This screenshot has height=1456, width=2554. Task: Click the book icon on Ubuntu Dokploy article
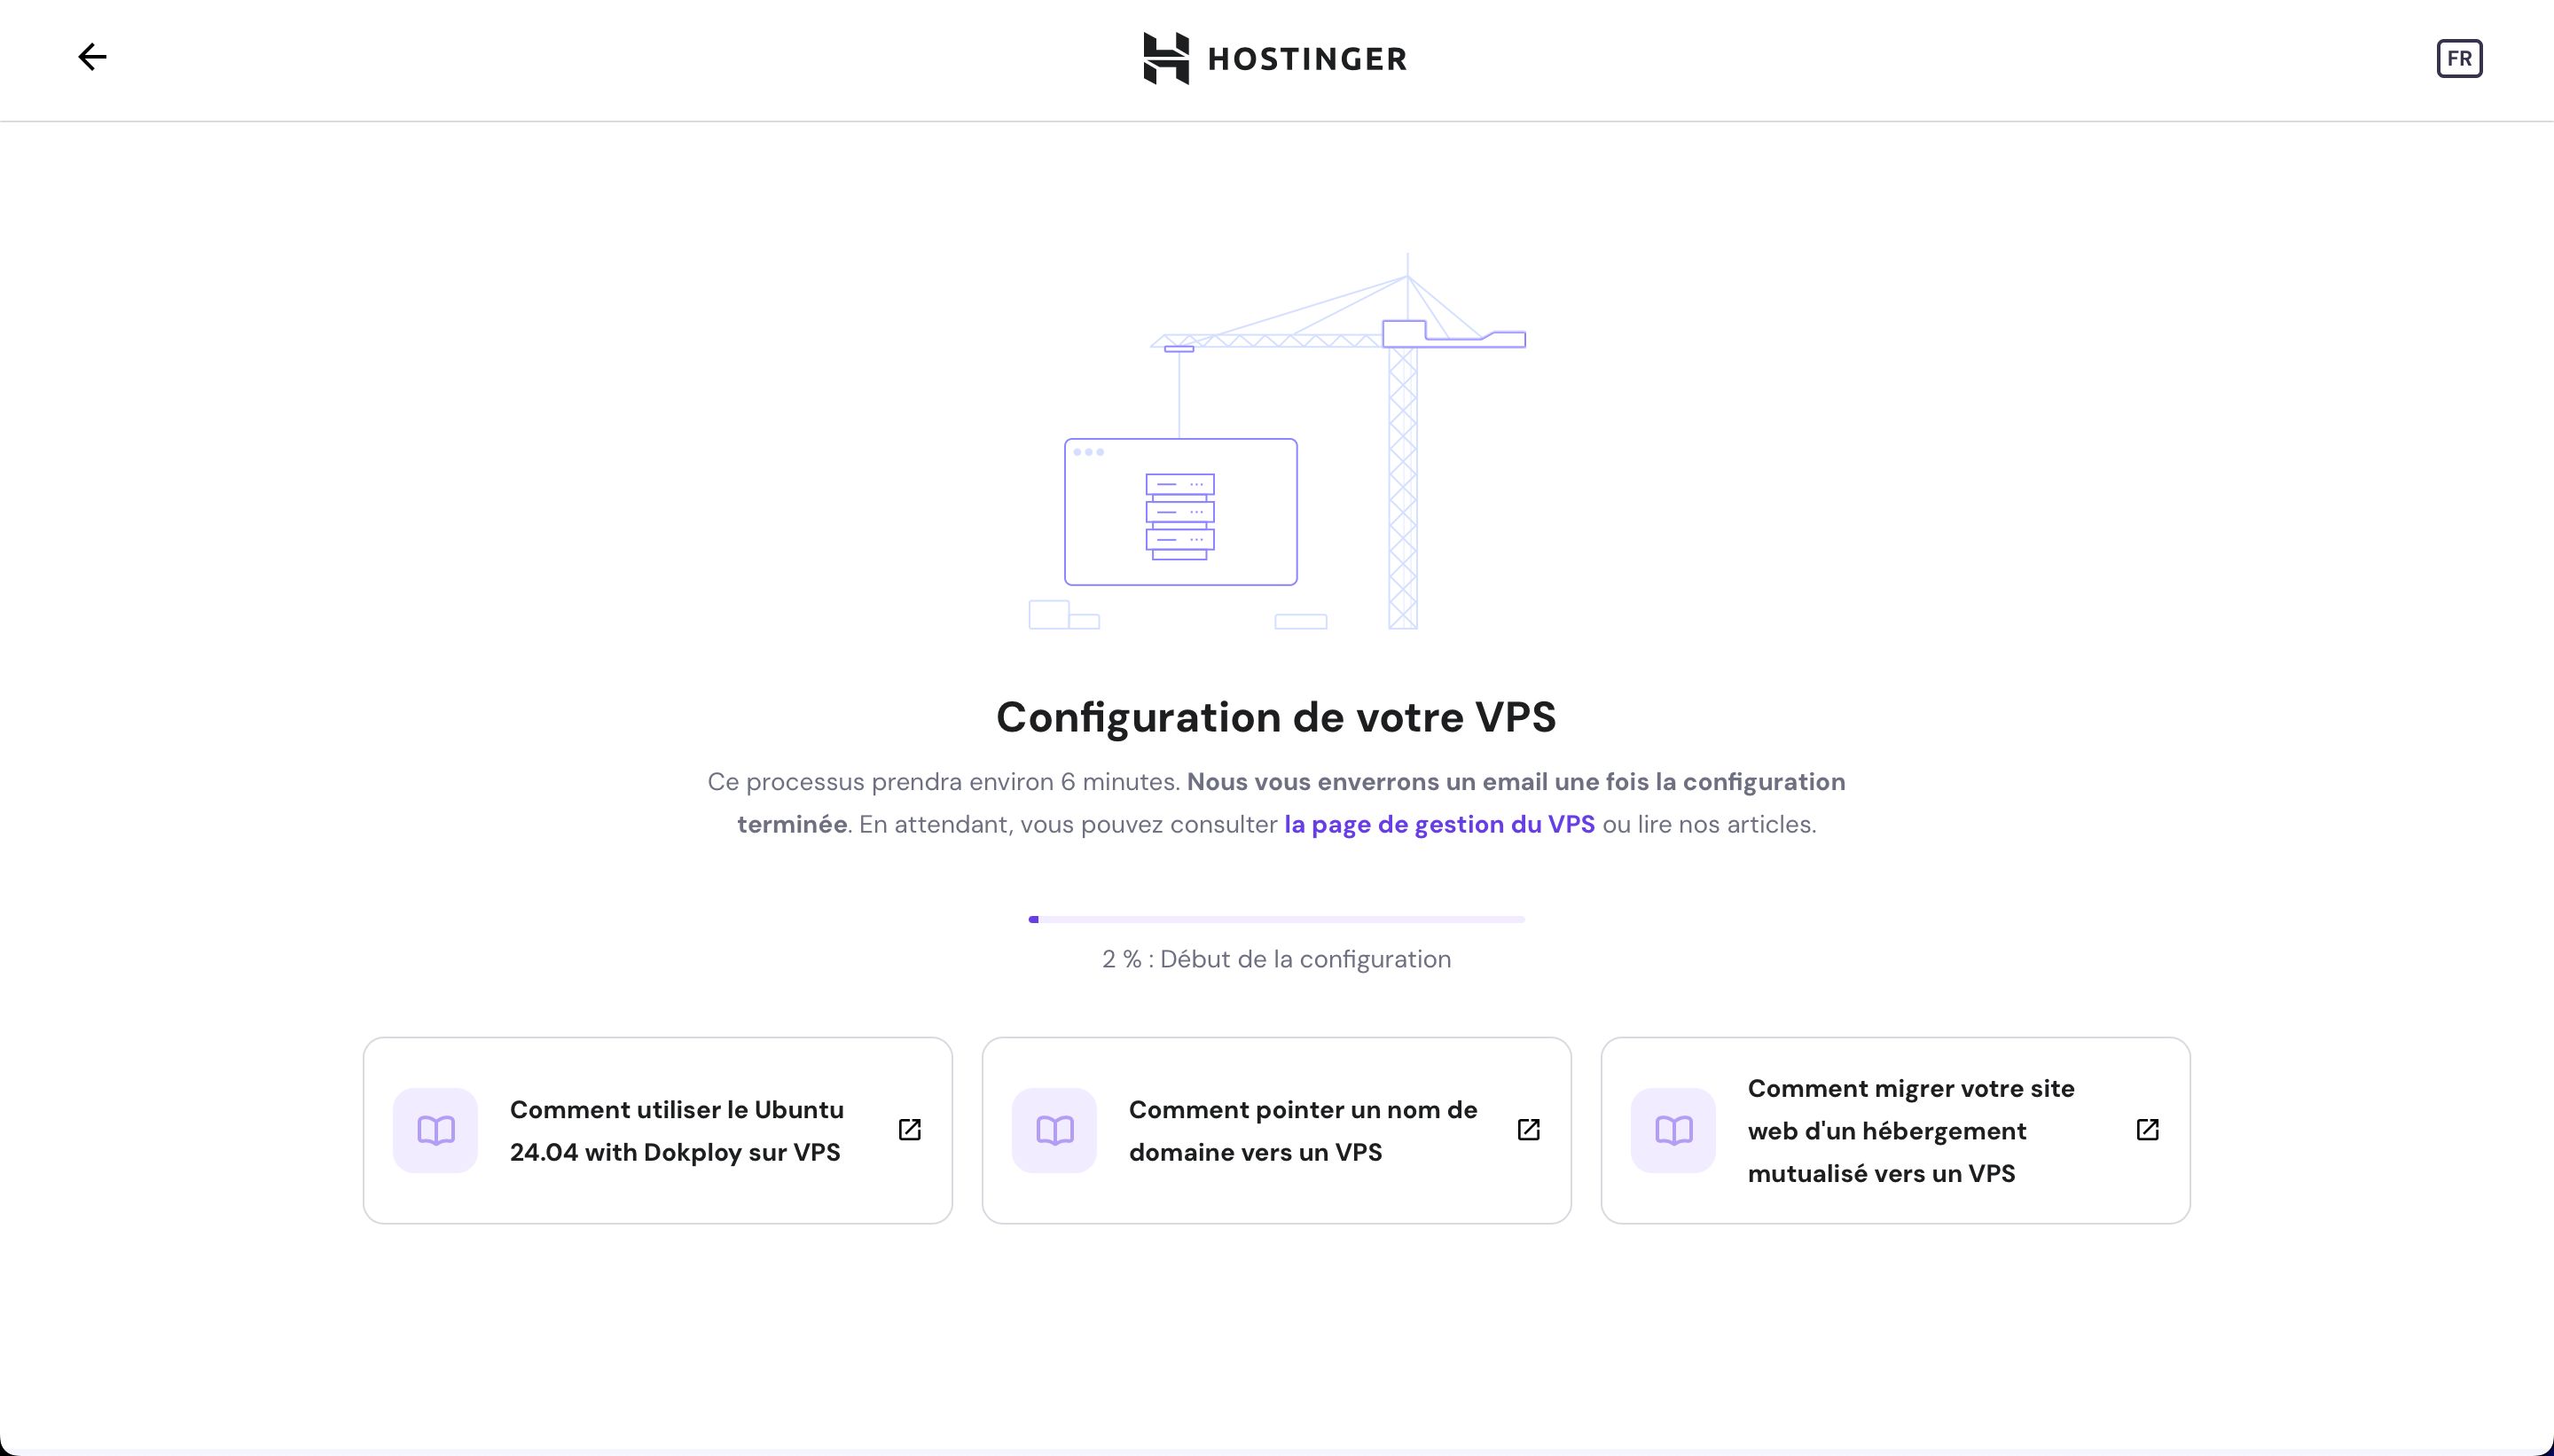(435, 1130)
